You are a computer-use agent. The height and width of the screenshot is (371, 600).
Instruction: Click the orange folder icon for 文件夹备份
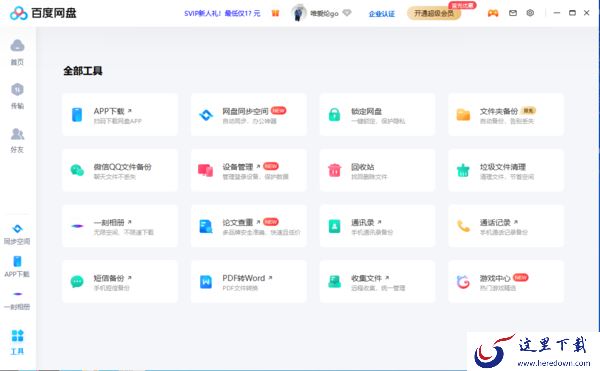463,115
